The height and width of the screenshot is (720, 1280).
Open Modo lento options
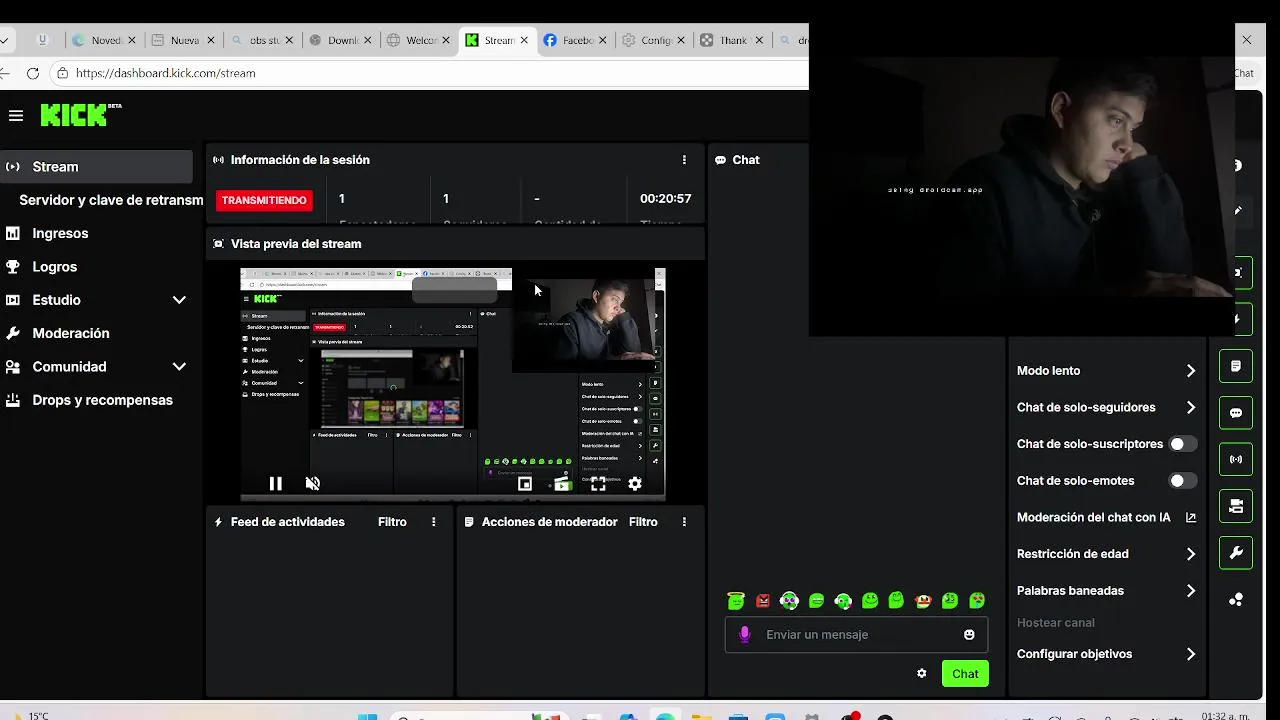(1106, 371)
